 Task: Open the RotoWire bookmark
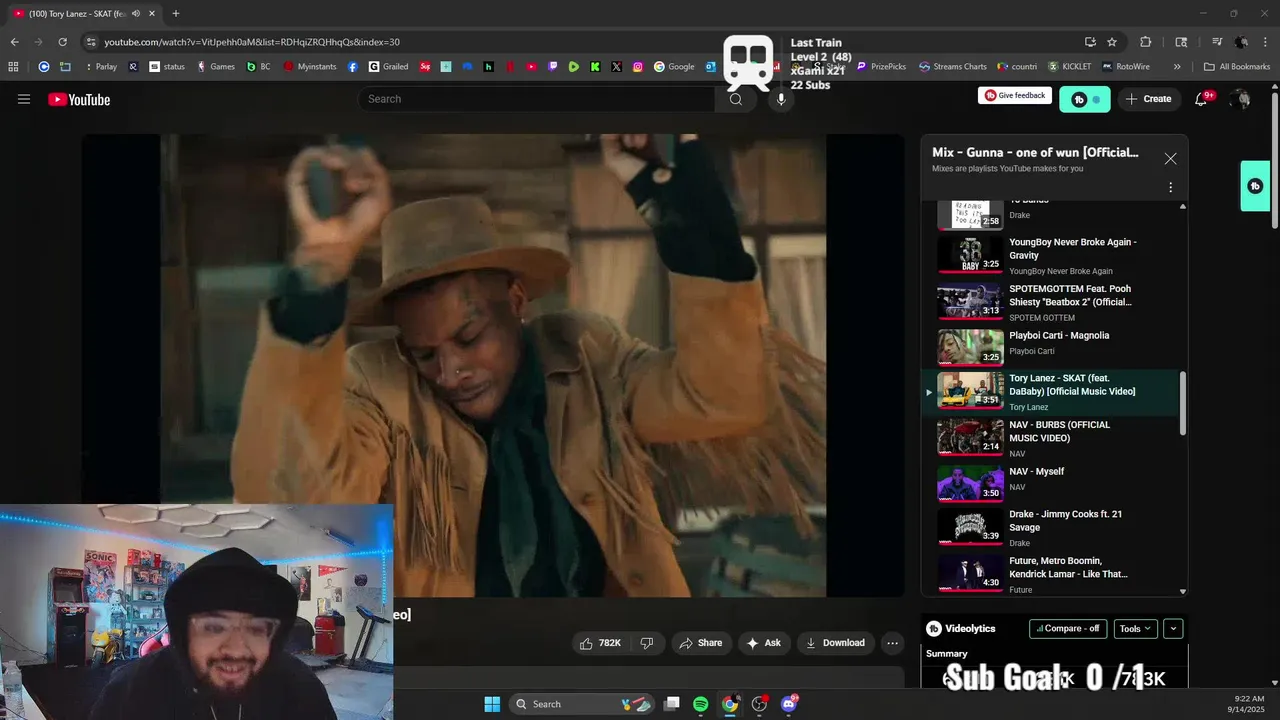point(1126,67)
